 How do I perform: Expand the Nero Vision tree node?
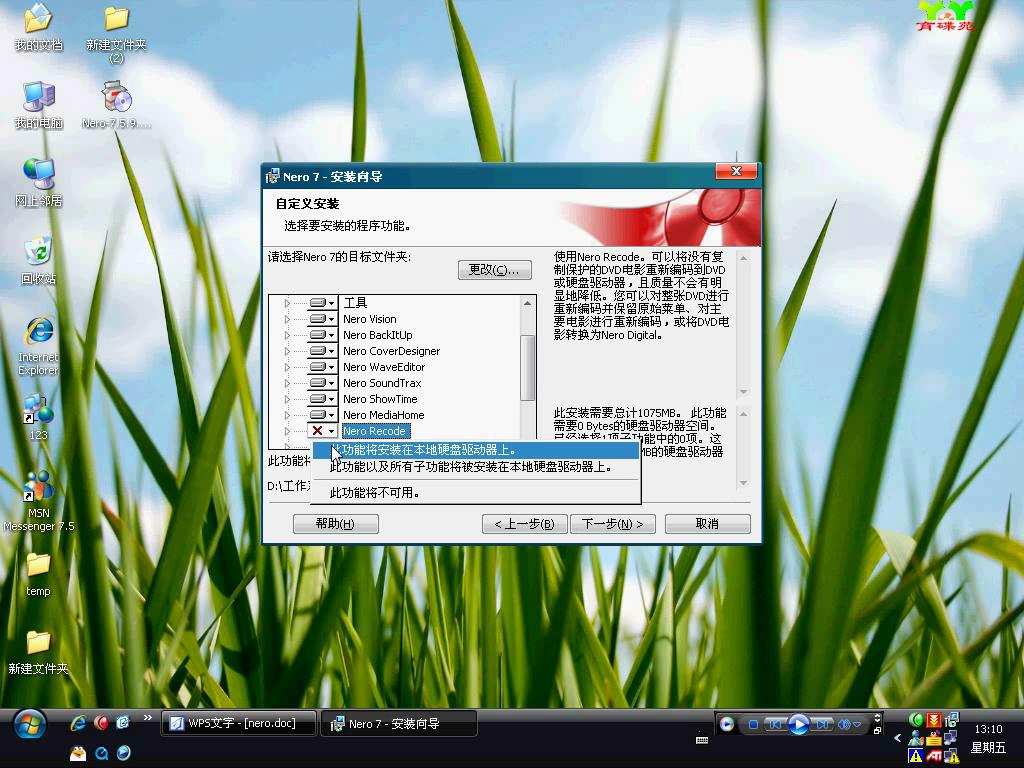tap(287, 319)
